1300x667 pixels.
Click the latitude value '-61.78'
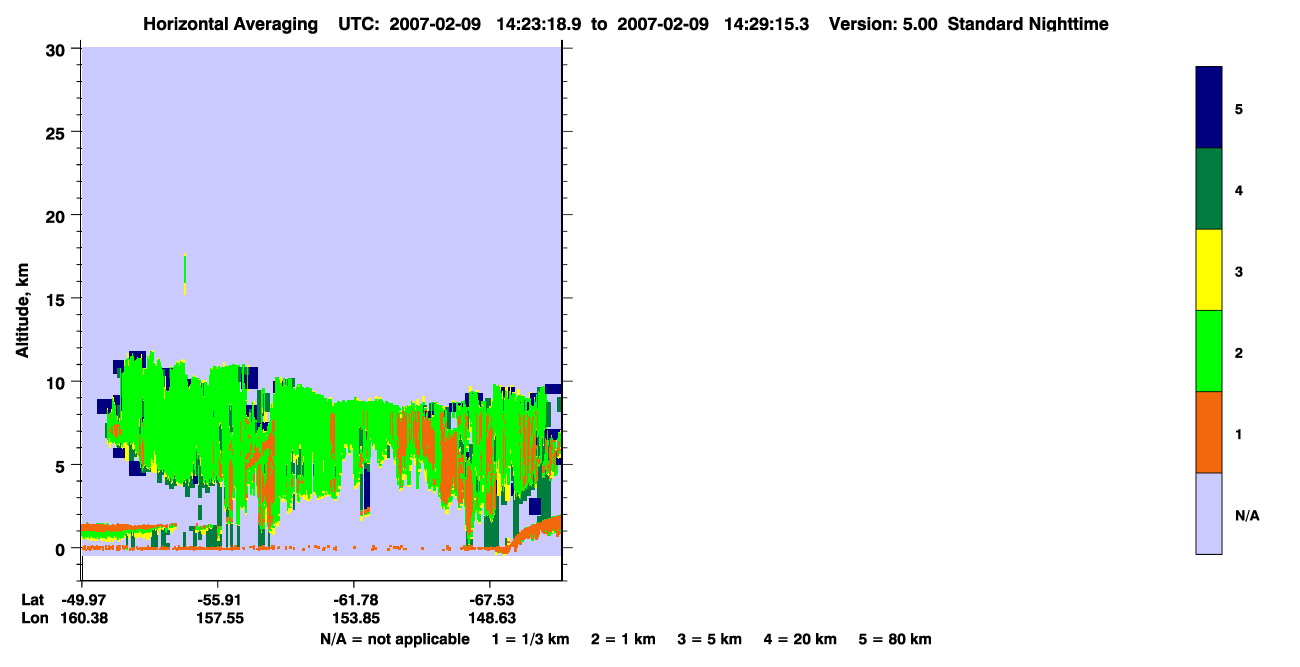pyautogui.click(x=354, y=600)
